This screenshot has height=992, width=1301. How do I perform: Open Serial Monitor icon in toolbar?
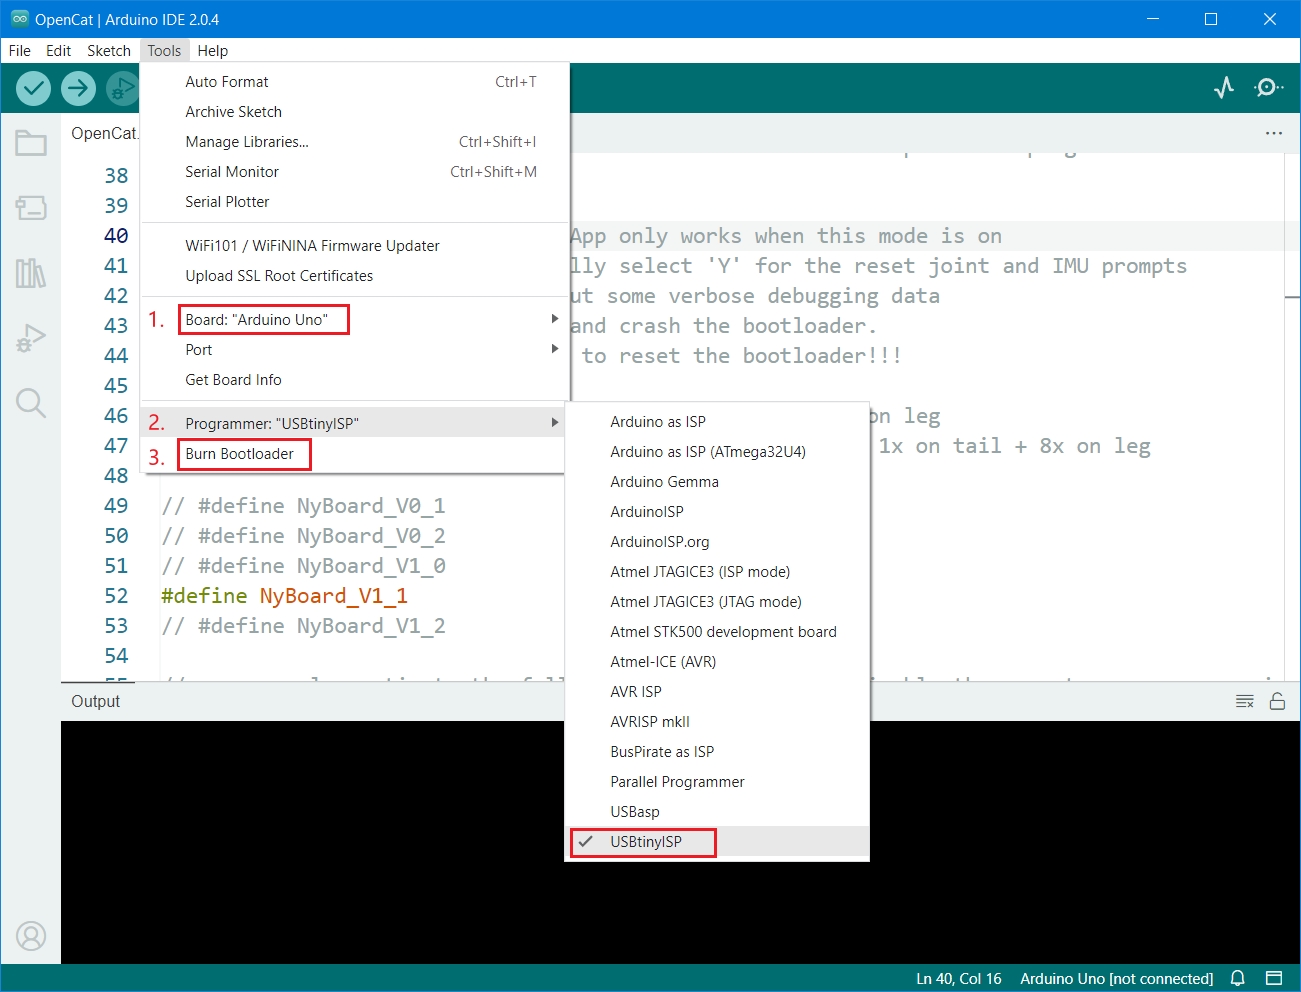1268,88
